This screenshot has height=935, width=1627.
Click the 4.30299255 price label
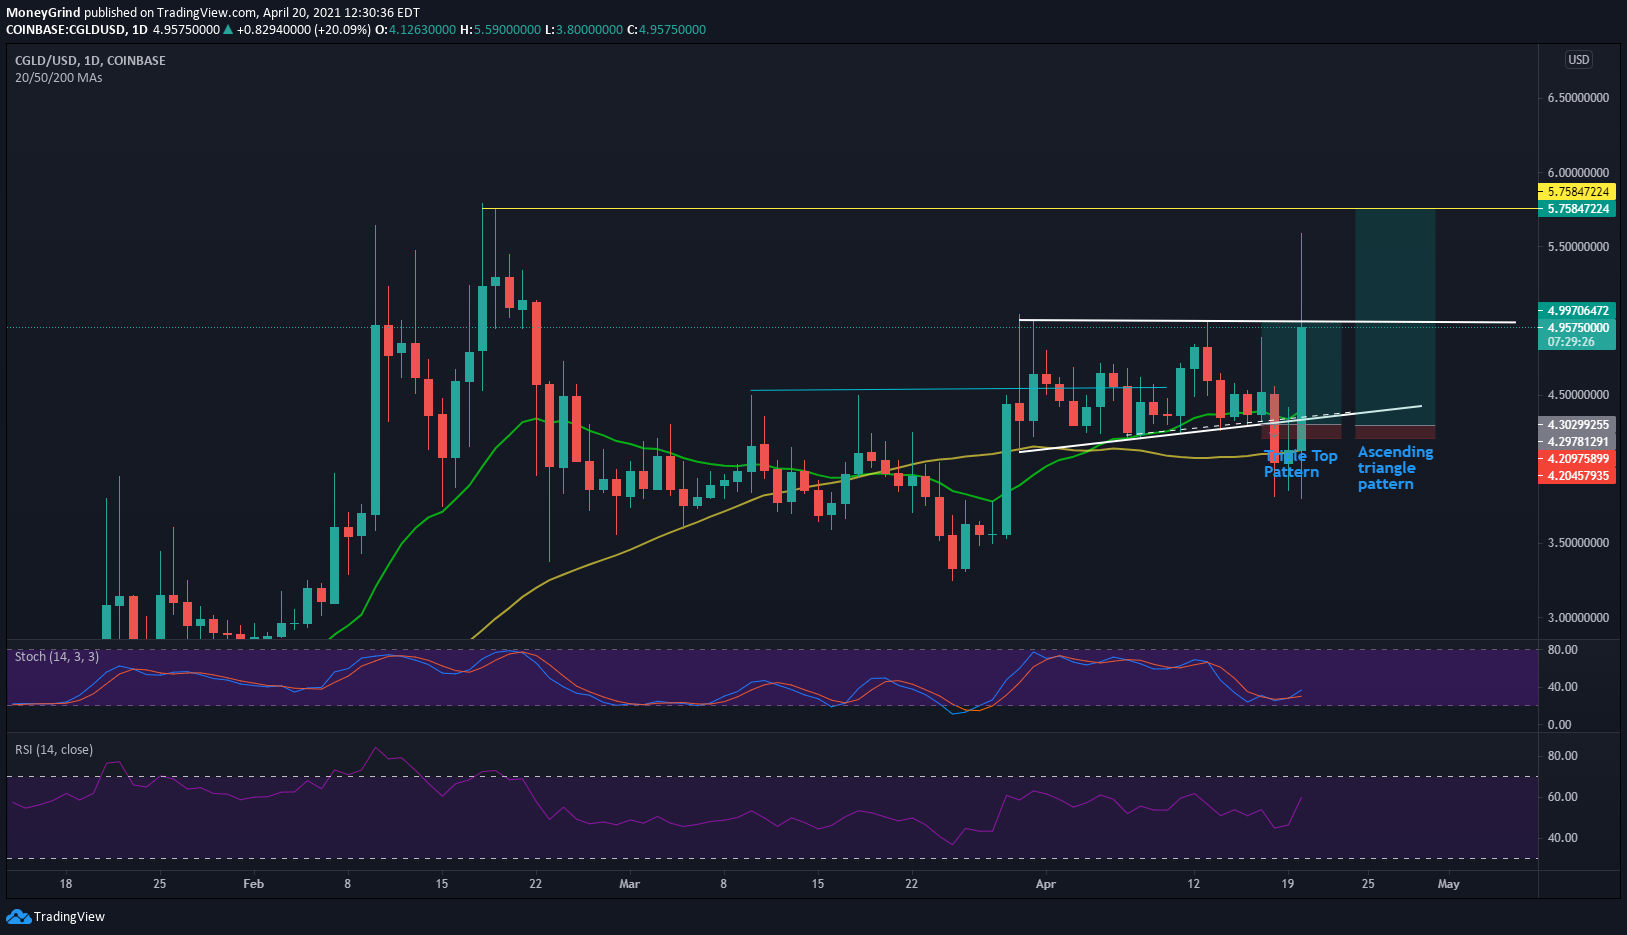tap(1576, 425)
